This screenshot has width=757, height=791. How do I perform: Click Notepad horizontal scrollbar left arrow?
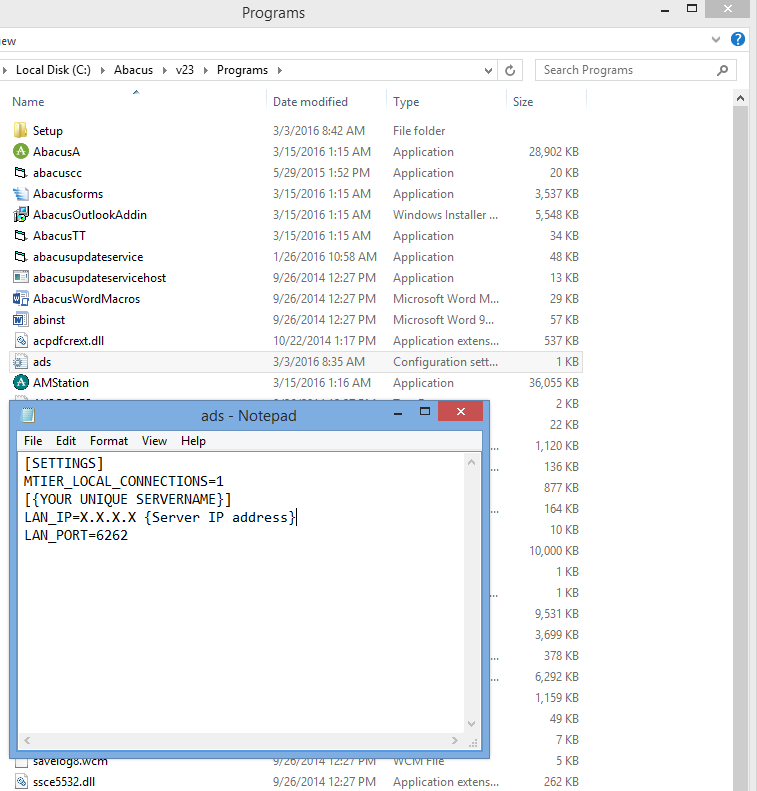pos(27,741)
